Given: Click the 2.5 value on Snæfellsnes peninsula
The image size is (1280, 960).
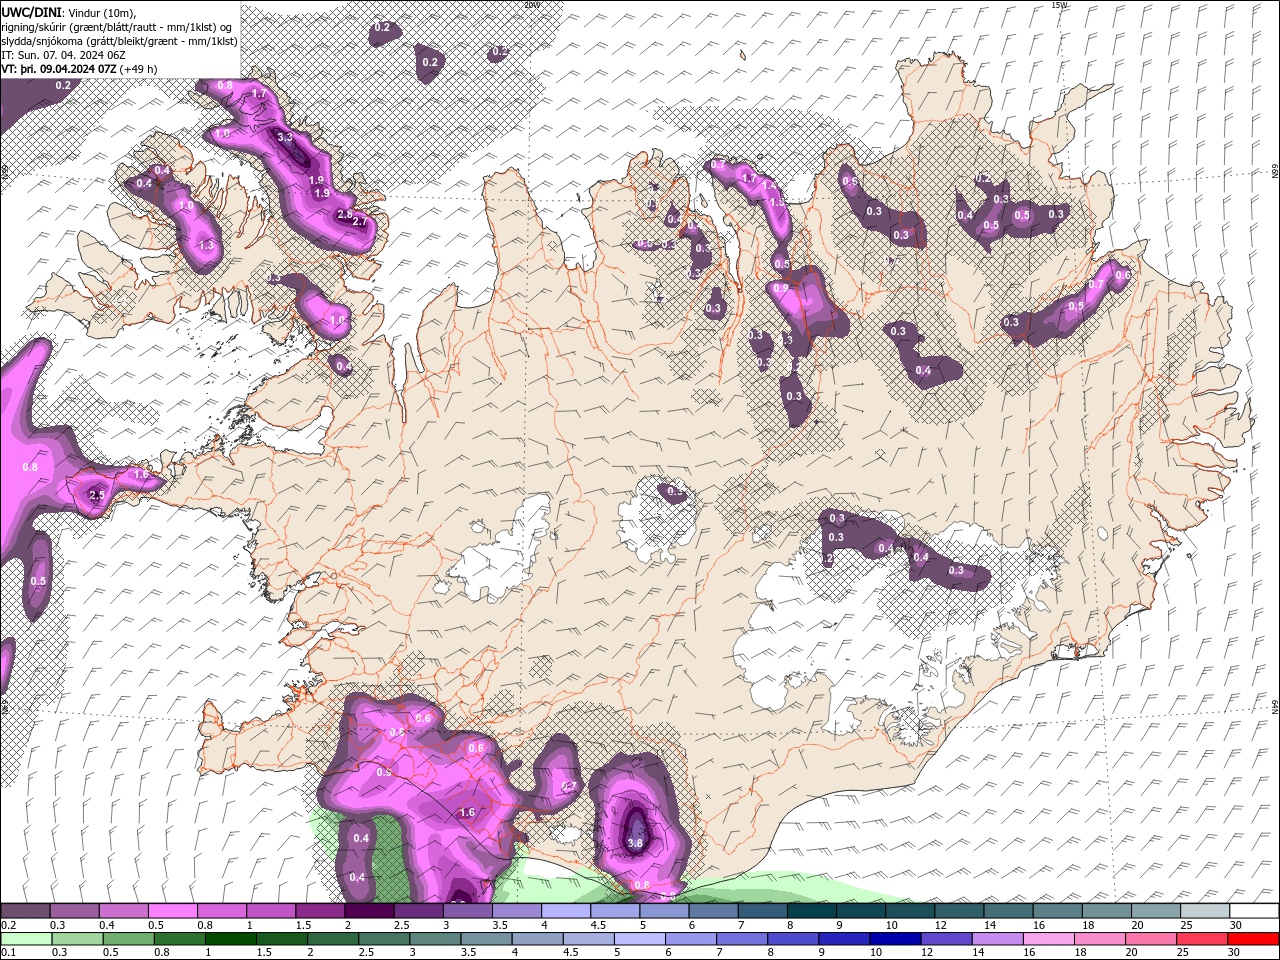Looking at the screenshot, I should 97,495.
